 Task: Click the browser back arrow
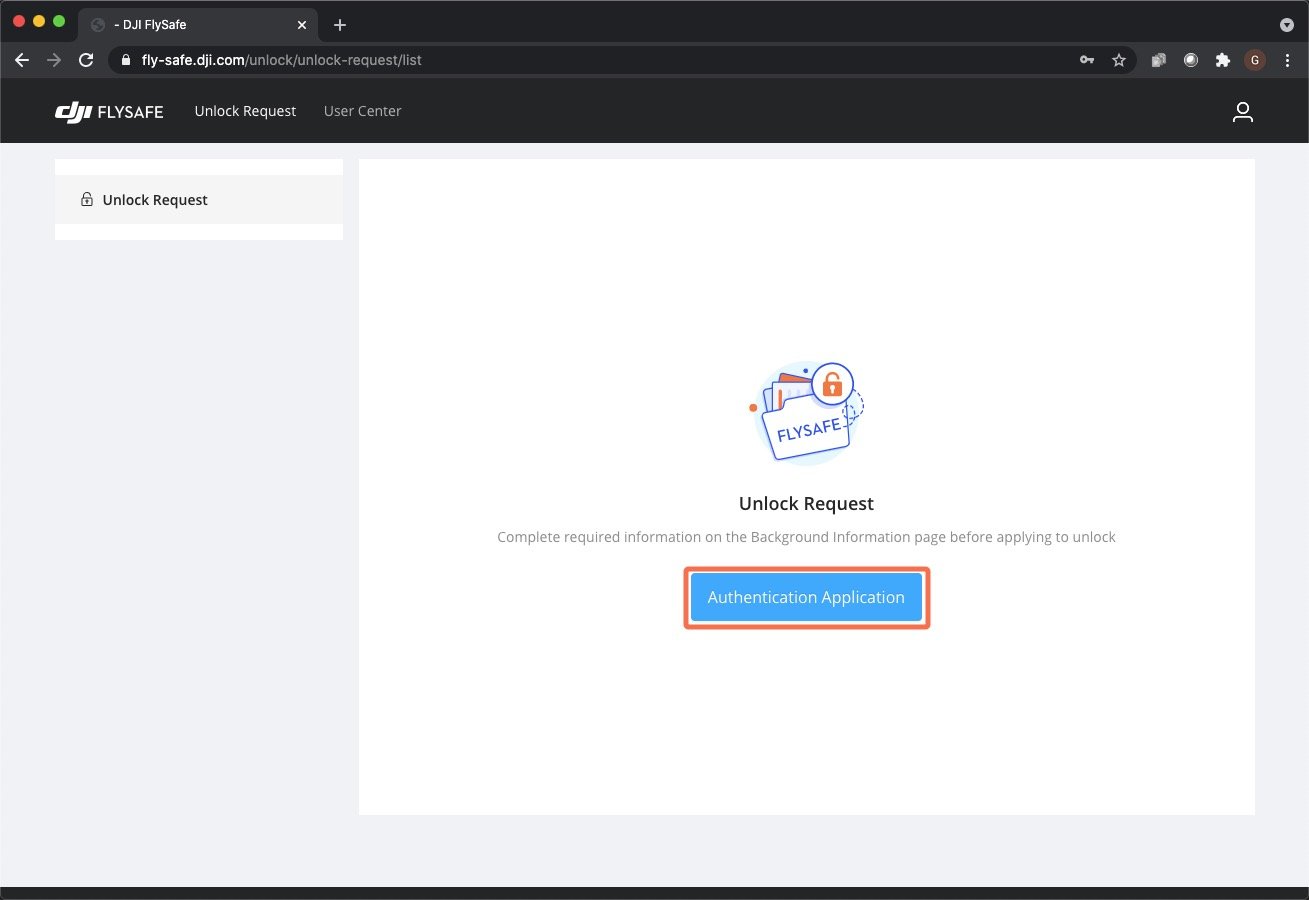tap(22, 60)
